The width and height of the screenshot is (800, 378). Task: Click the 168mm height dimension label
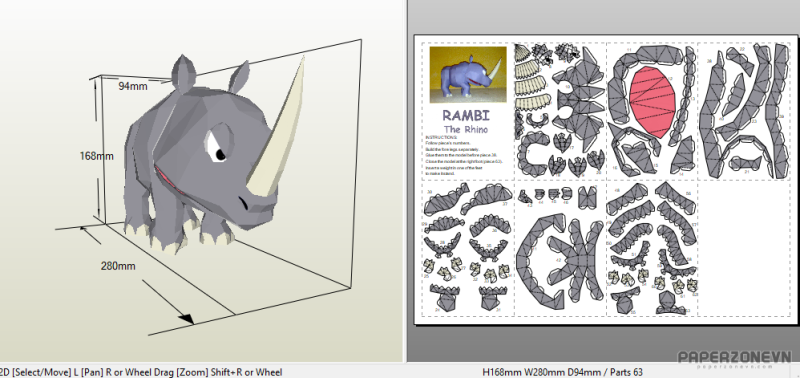(x=96, y=156)
